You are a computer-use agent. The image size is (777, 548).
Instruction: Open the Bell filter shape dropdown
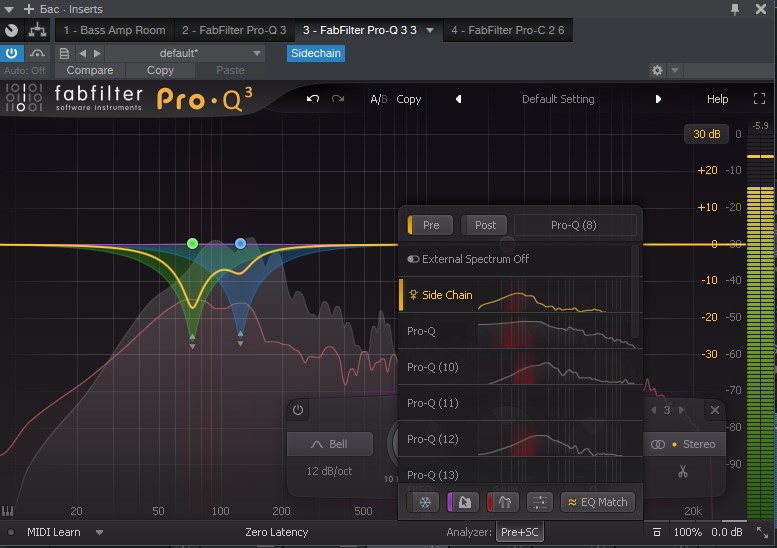coord(330,444)
